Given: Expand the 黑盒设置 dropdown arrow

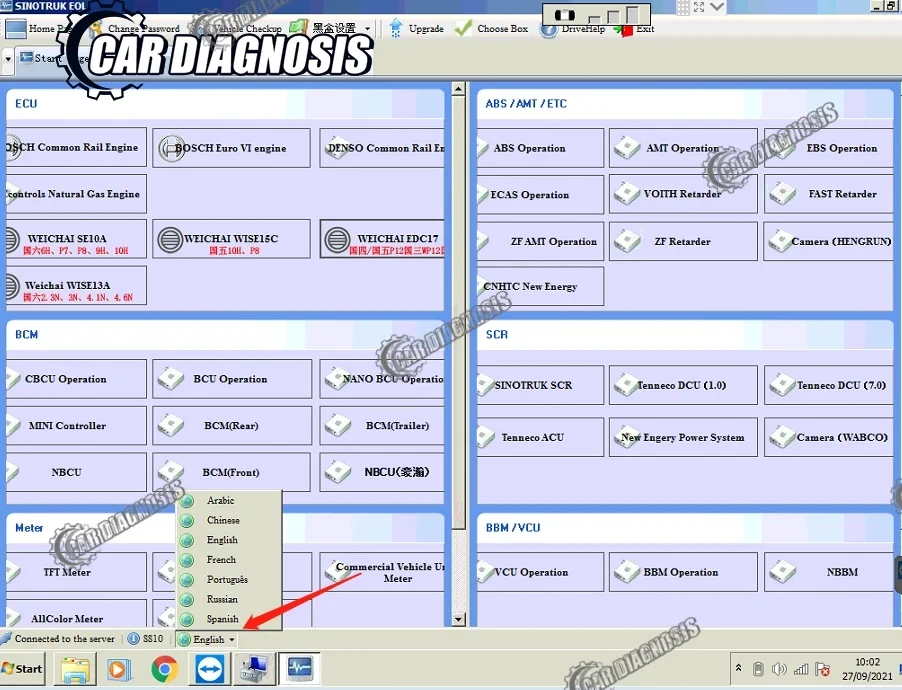Looking at the screenshot, I should pyautogui.click(x=368, y=29).
